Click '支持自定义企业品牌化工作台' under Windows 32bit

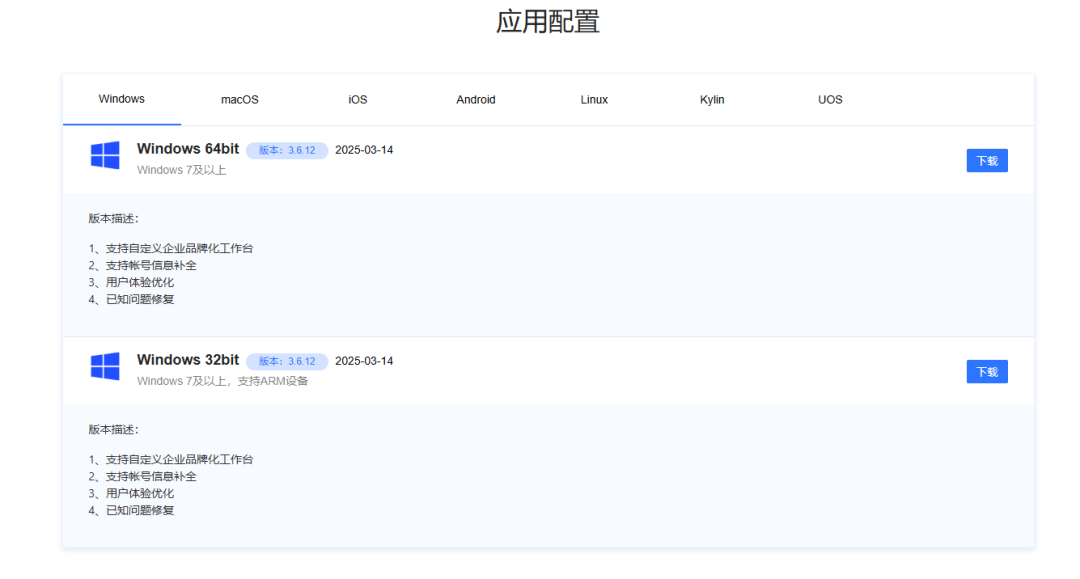[179, 460]
